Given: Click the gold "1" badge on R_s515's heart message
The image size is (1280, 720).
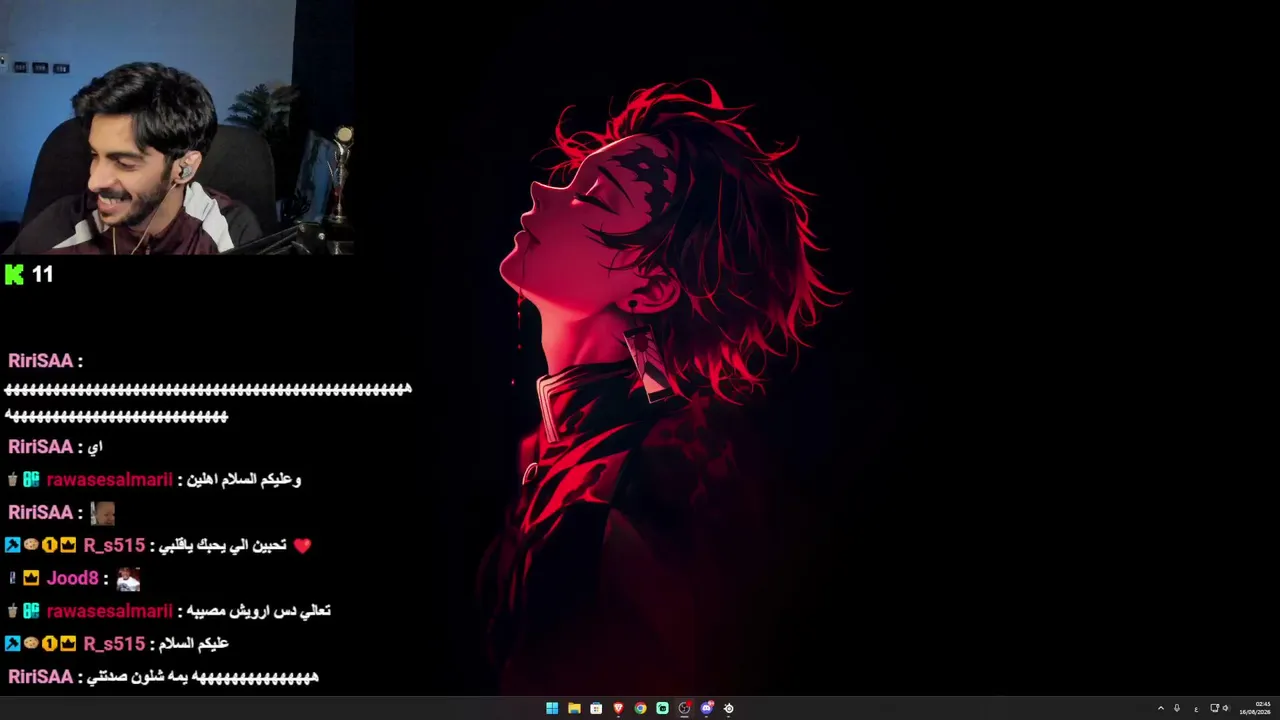Looking at the screenshot, I should point(49,546).
